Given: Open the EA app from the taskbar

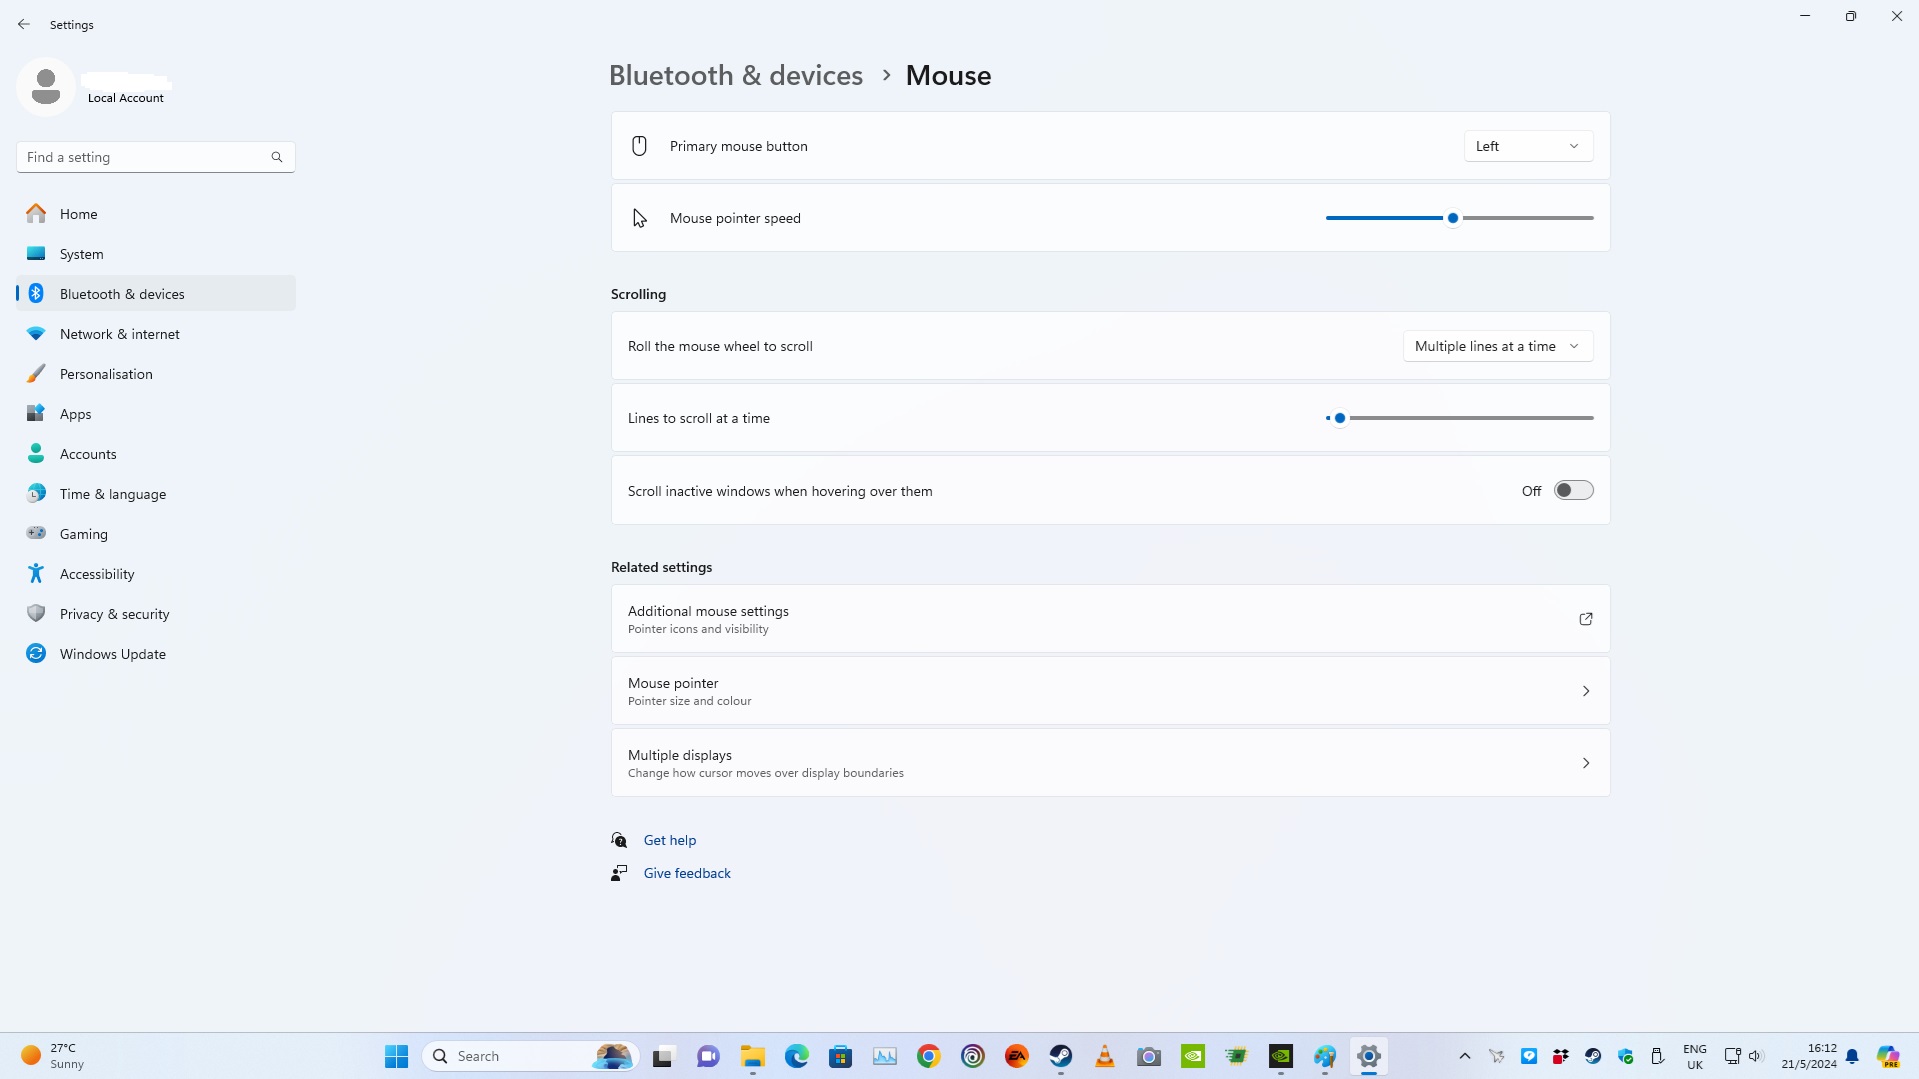Looking at the screenshot, I should [1017, 1056].
